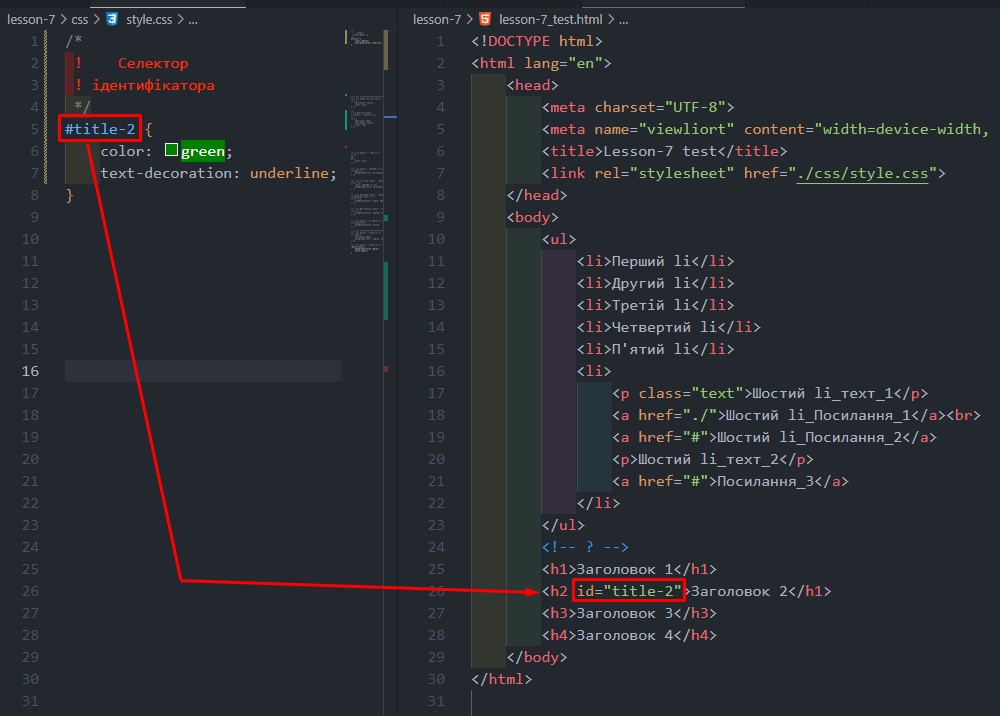Click the closing </html> tag
The width and height of the screenshot is (1000, 716).
coord(502,679)
